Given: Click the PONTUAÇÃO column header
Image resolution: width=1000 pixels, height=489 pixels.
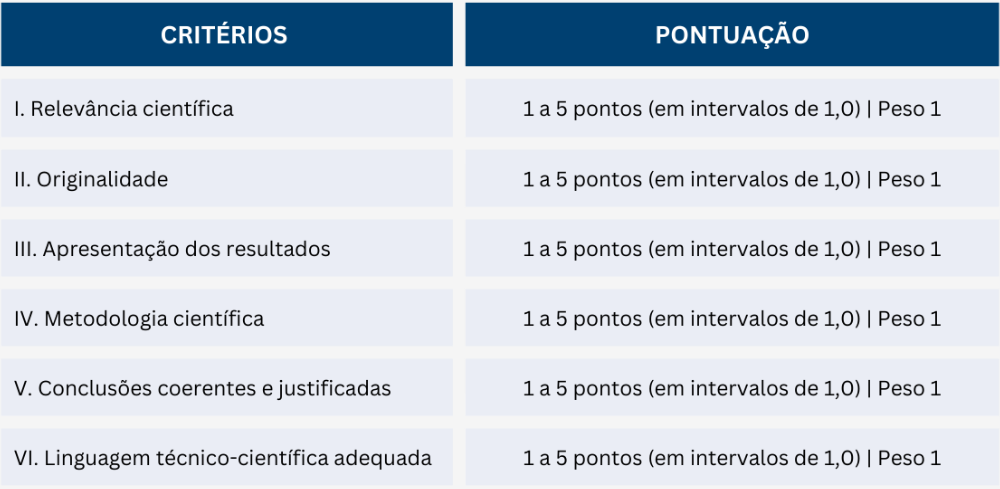Looking at the screenshot, I should pyautogui.click(x=732, y=34).
